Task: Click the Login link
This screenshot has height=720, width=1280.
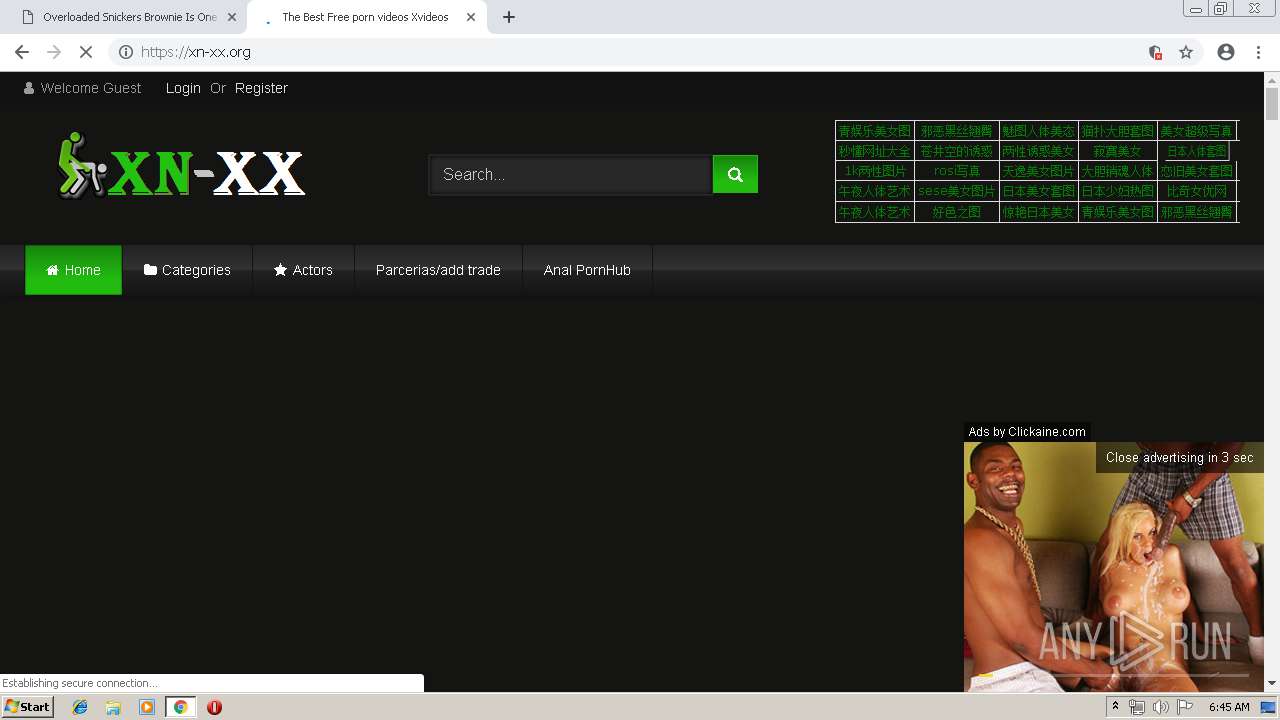Action: (x=183, y=88)
